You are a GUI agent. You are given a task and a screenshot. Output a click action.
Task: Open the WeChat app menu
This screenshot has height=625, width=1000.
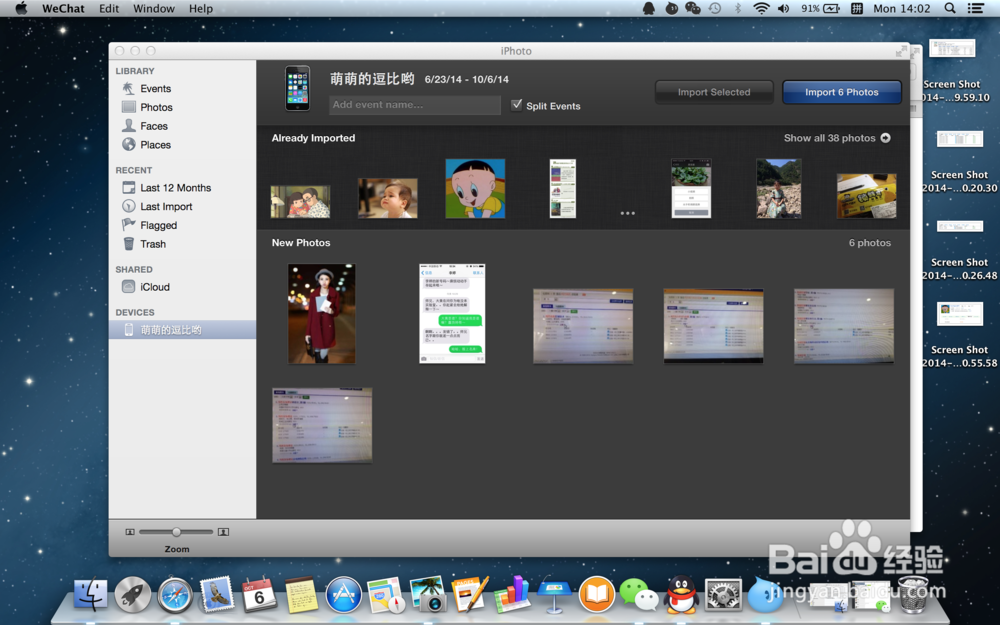[63, 8]
